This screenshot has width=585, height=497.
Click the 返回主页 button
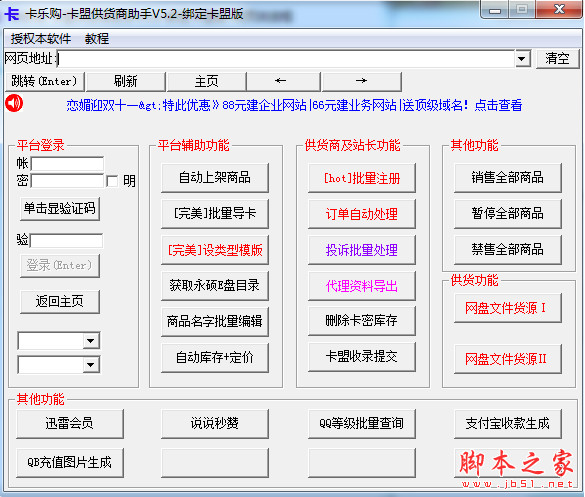[x=60, y=301]
